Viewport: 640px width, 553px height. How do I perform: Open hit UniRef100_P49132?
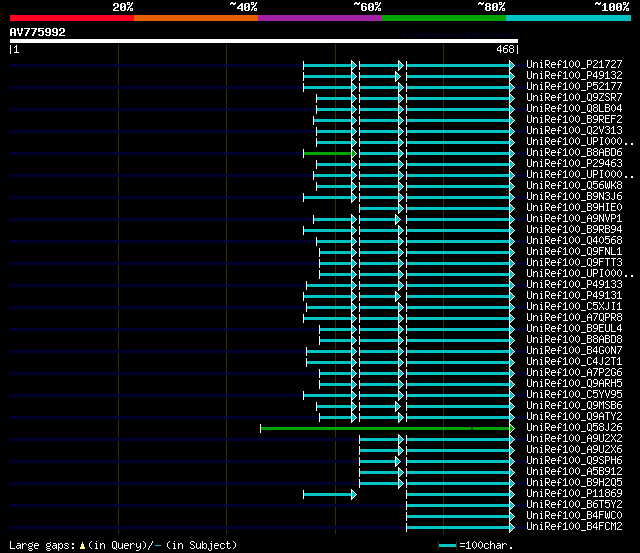tap(574, 76)
